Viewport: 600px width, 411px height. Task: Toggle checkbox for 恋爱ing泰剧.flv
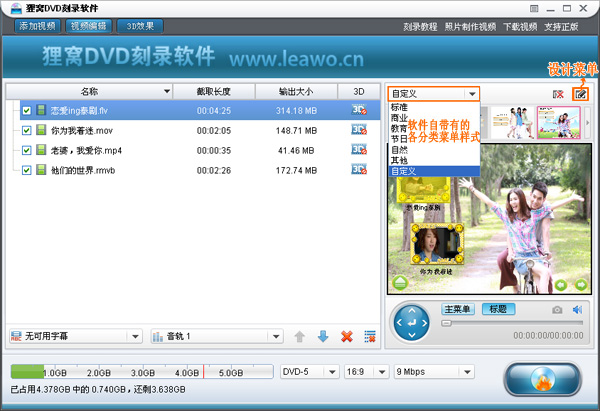point(26,111)
